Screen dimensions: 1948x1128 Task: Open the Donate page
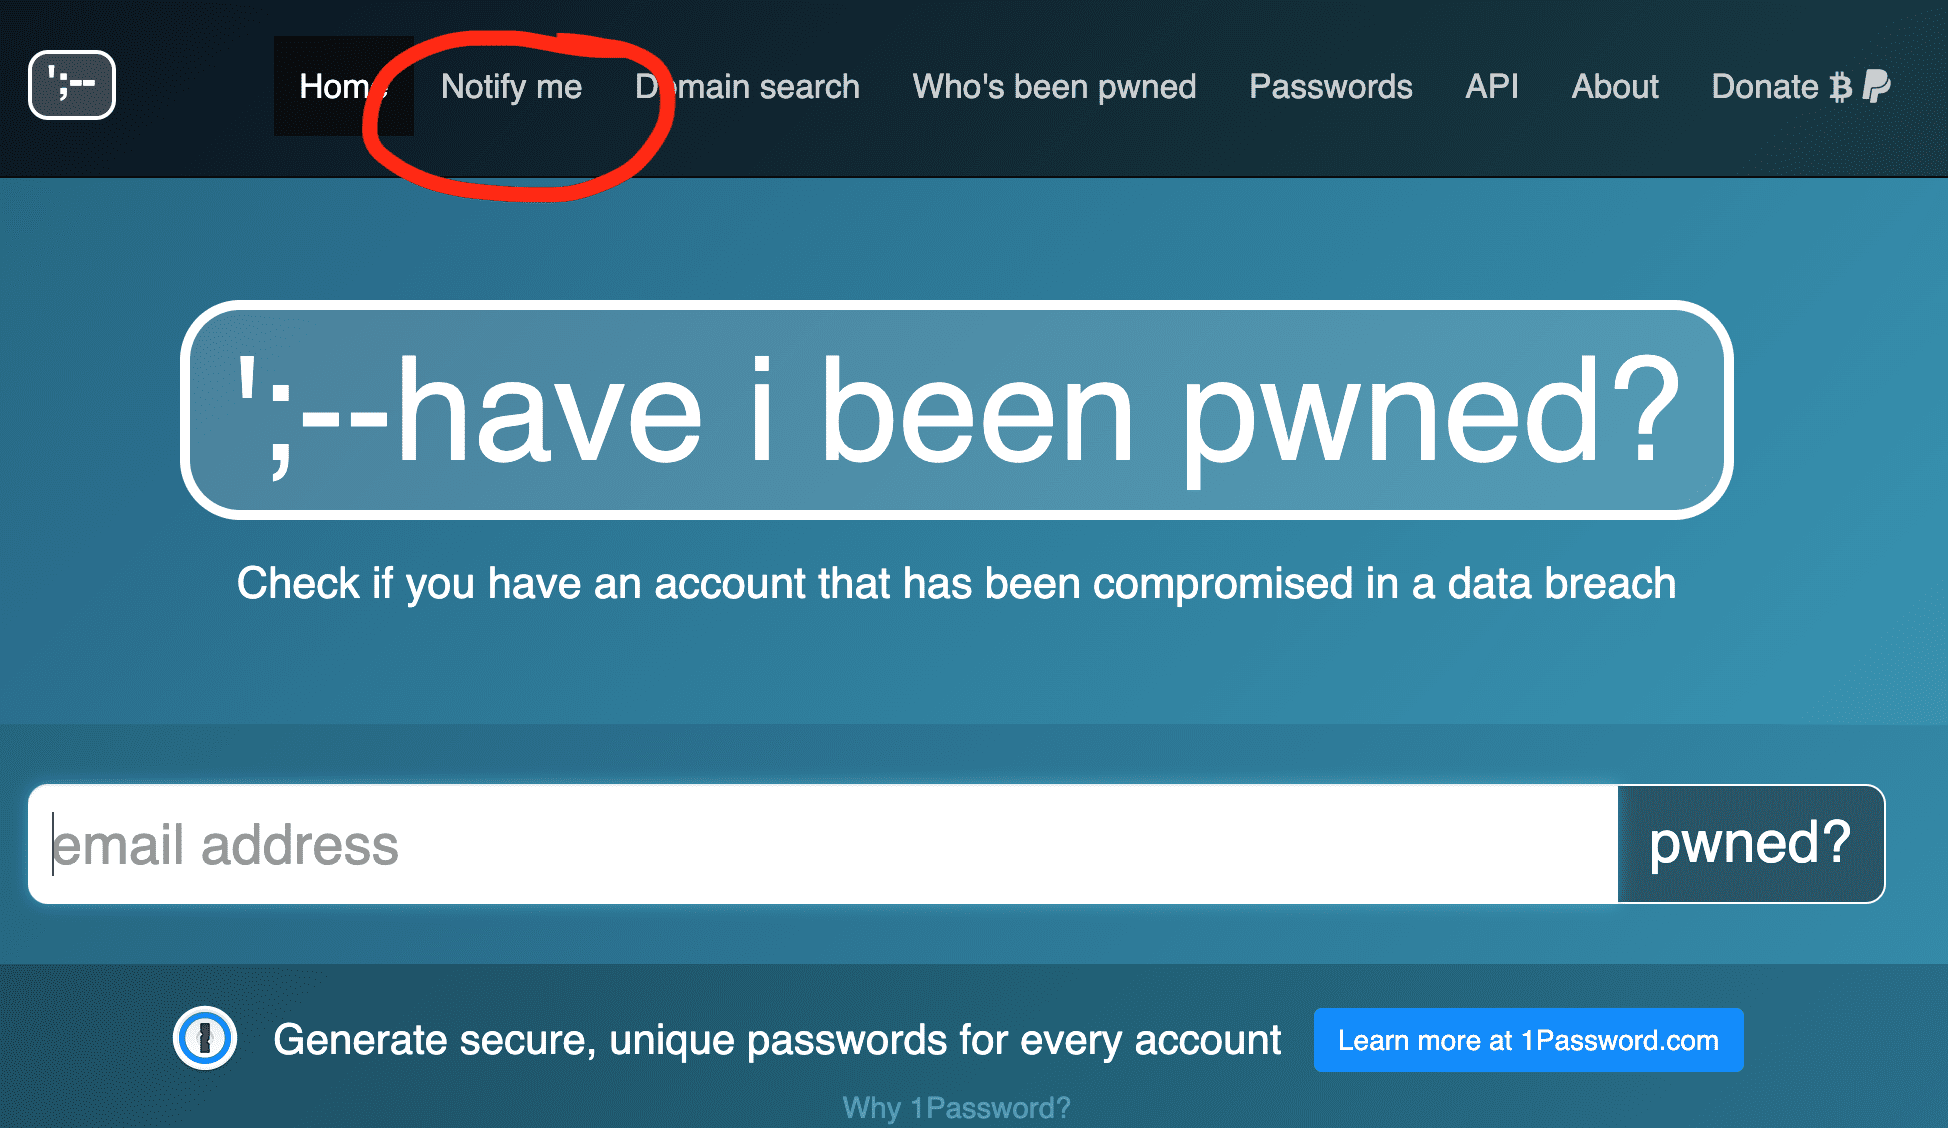point(1765,87)
